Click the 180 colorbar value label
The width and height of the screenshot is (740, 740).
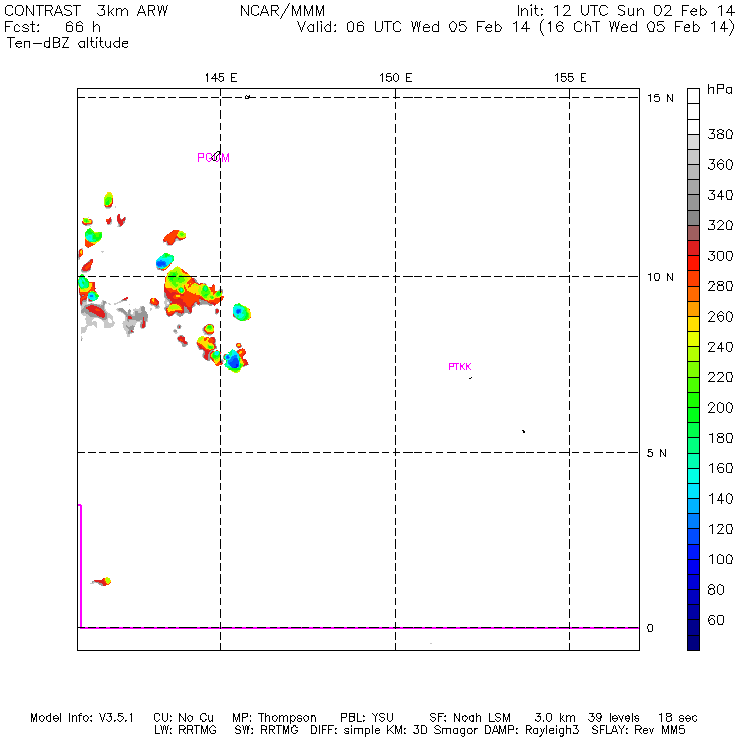720,438
